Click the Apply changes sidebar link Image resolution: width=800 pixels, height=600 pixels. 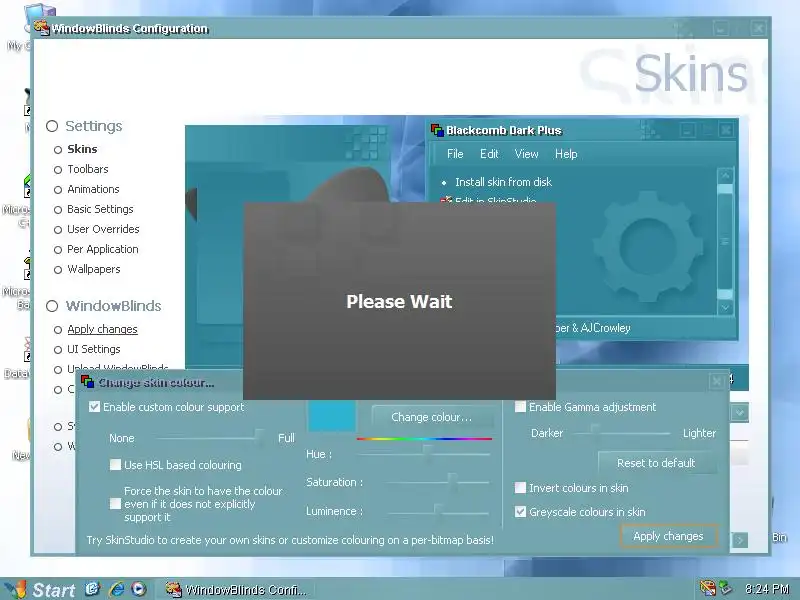point(102,329)
